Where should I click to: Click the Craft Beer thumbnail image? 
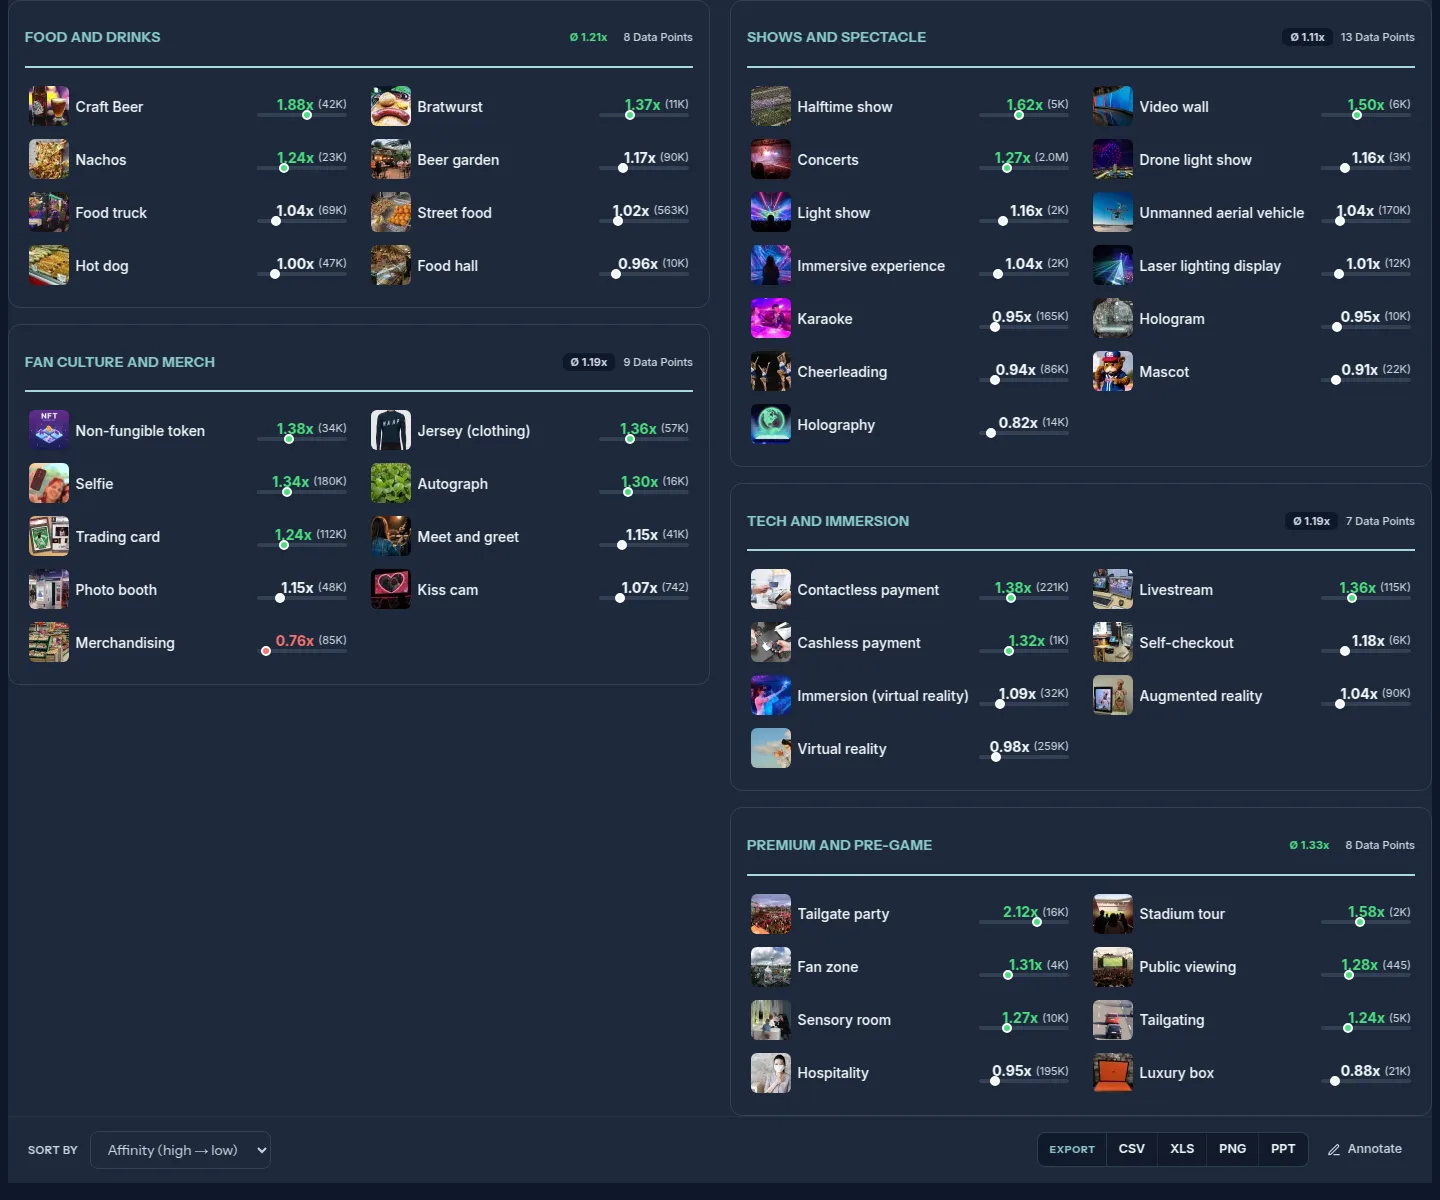pyautogui.click(x=49, y=106)
